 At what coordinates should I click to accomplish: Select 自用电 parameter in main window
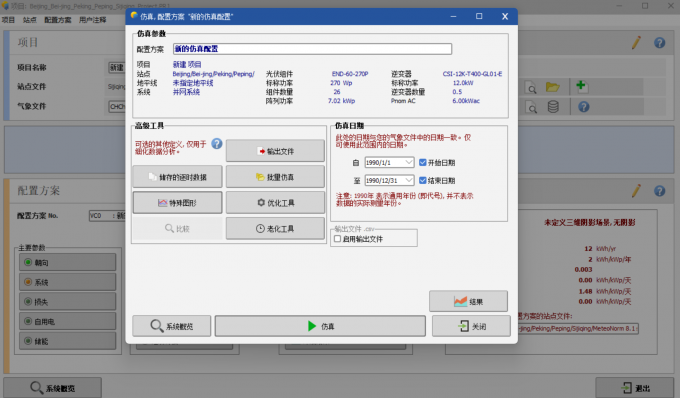pyautogui.click(x=68, y=321)
